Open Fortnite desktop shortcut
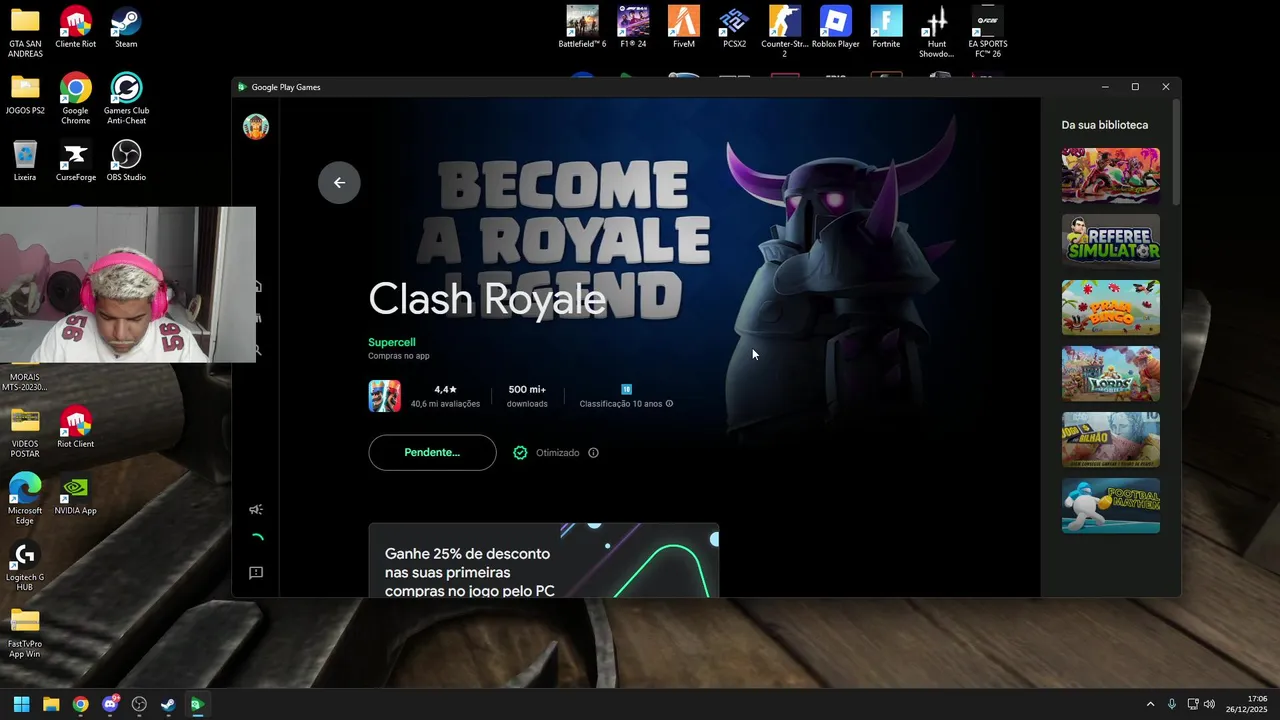Screen dimensions: 1280x720 (886, 28)
